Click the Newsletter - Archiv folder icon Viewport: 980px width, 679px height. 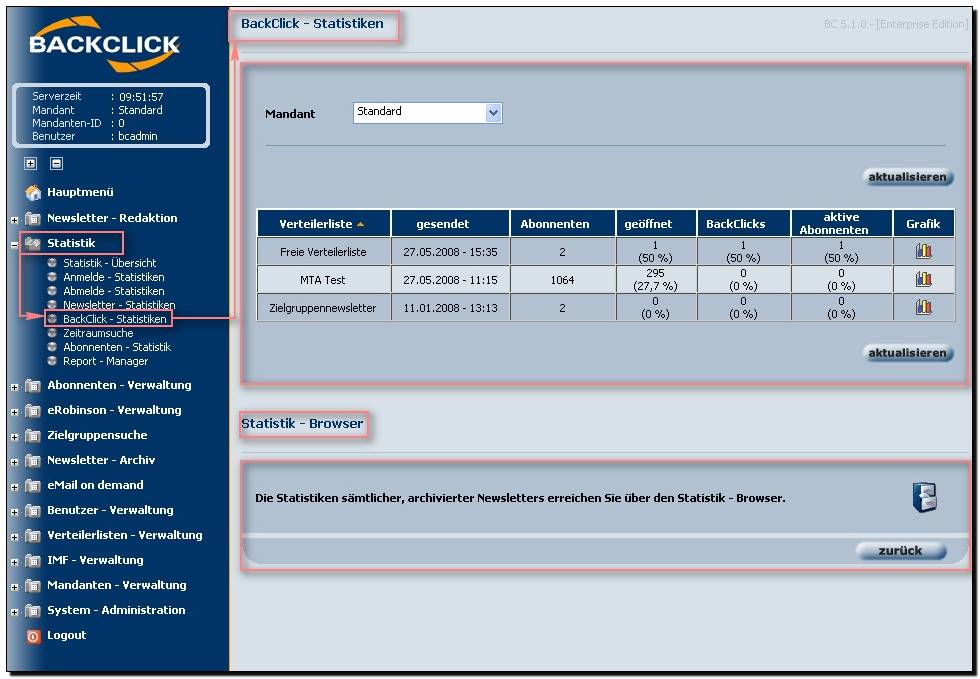32,460
